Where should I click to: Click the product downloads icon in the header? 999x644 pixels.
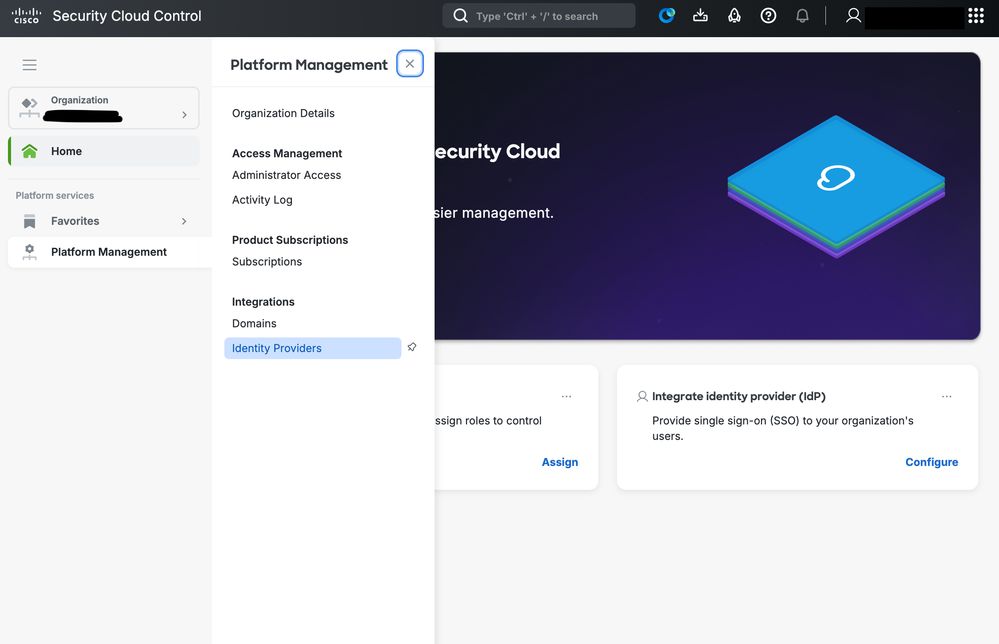[700, 16]
